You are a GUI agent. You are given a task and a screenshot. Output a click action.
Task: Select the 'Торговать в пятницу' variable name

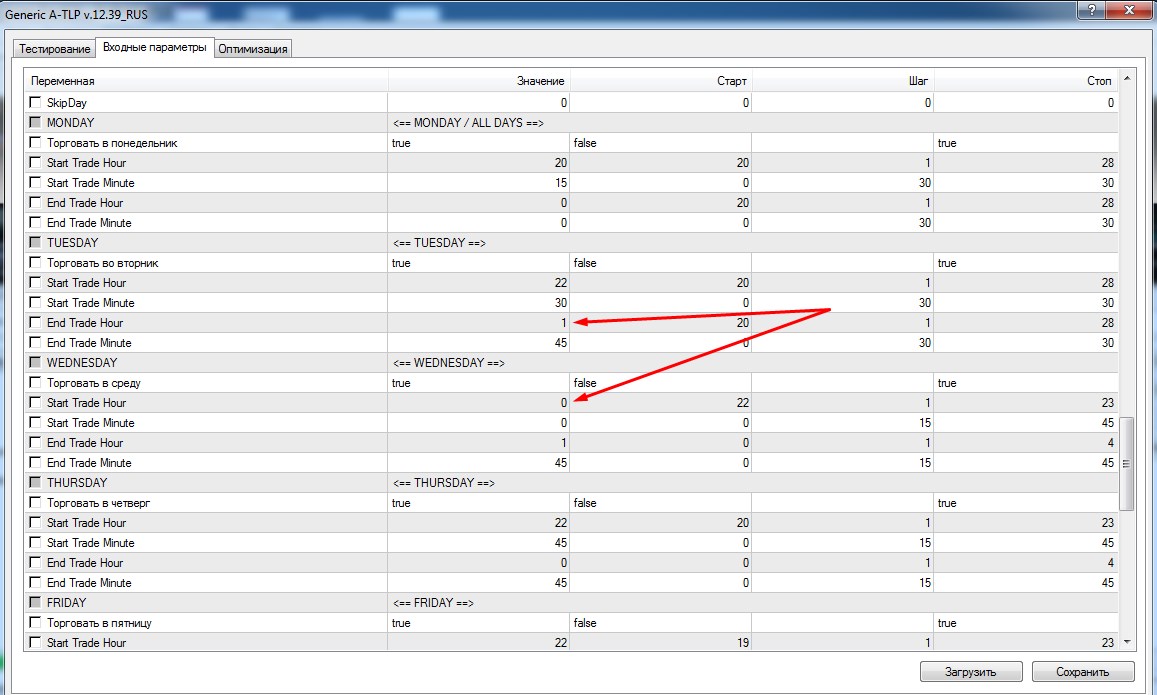point(100,623)
